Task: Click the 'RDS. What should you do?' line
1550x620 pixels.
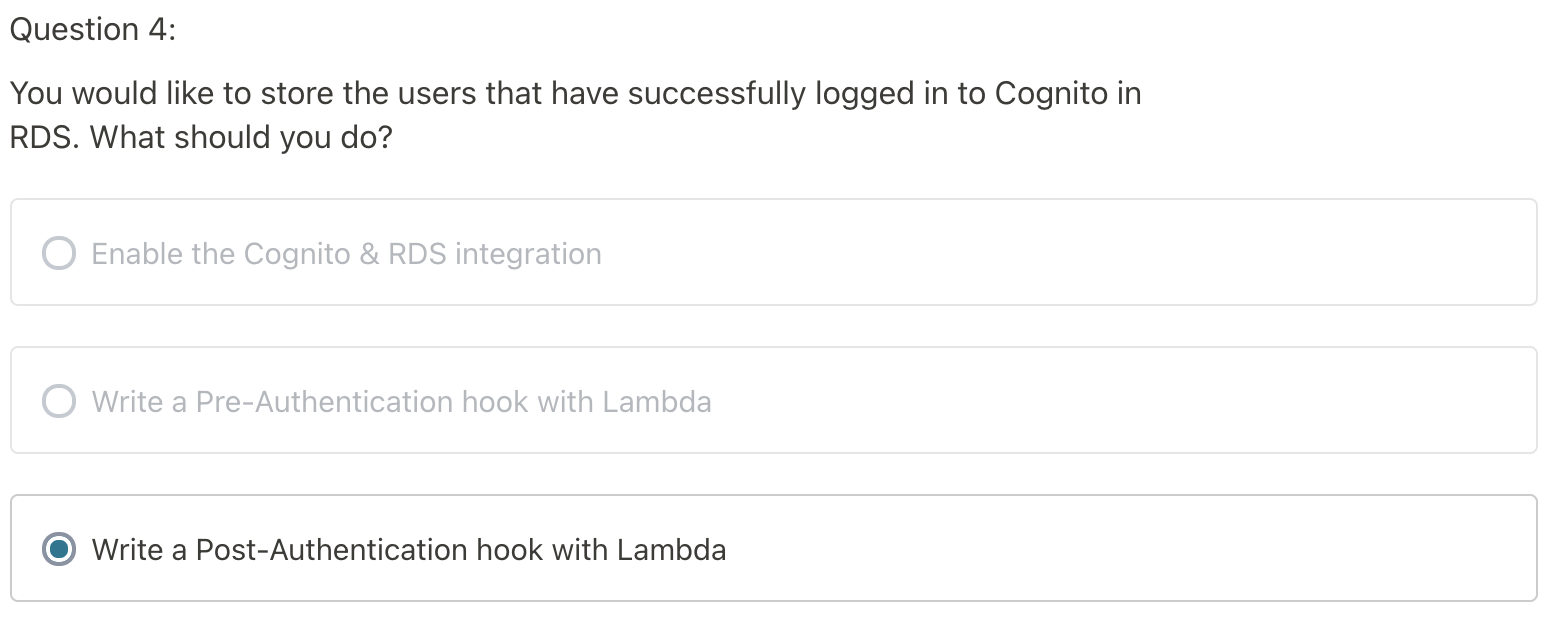Action: pos(201,137)
